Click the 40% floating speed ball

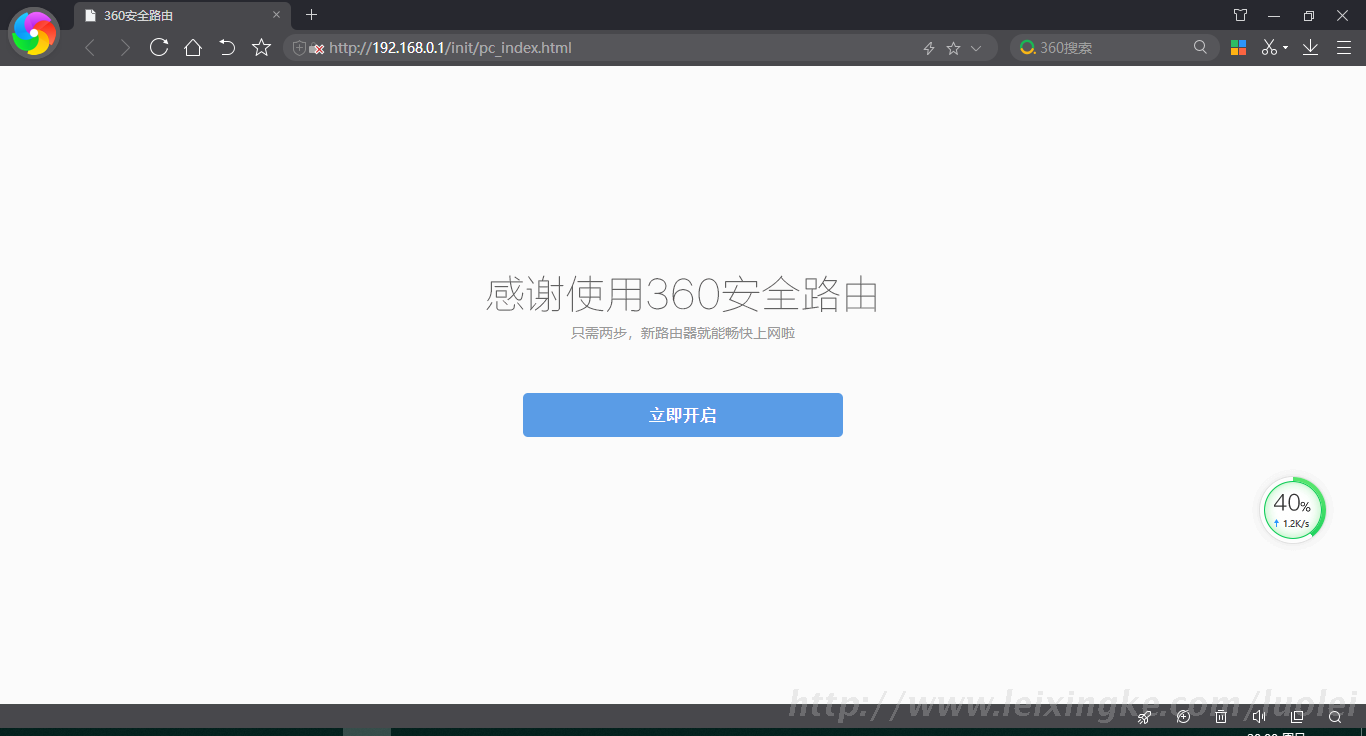point(1292,510)
